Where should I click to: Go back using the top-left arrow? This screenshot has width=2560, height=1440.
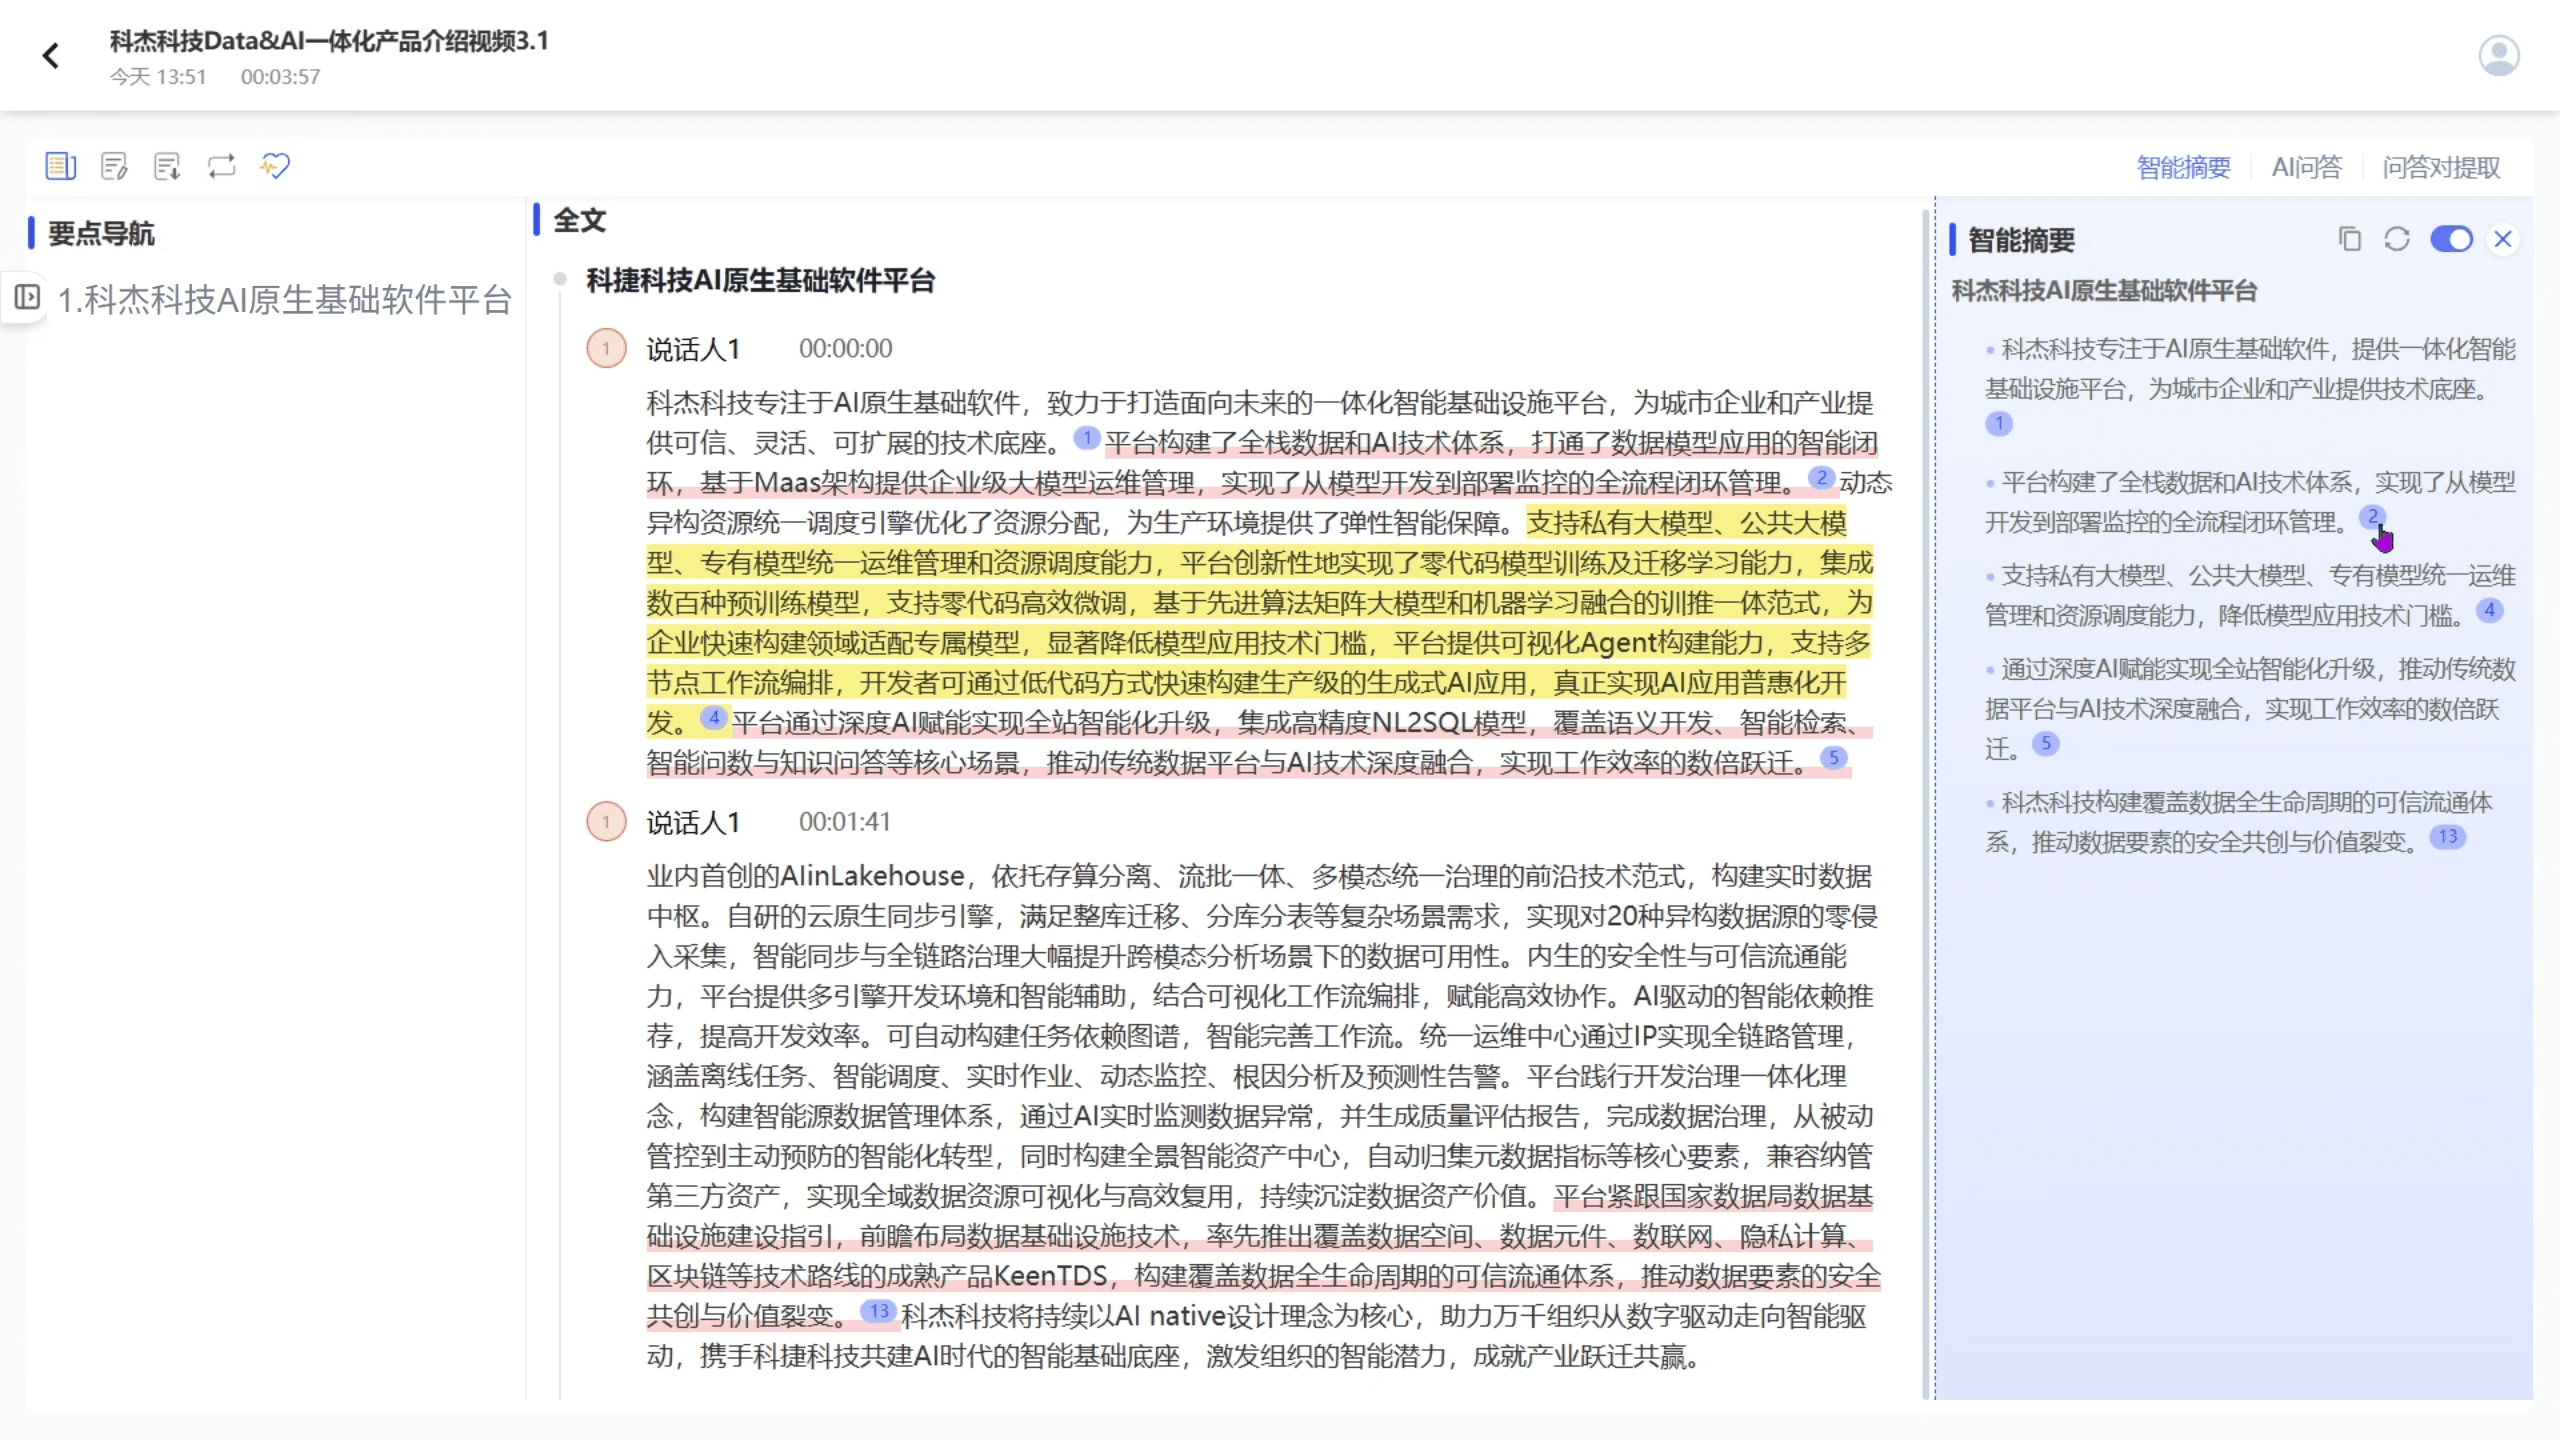(x=51, y=56)
